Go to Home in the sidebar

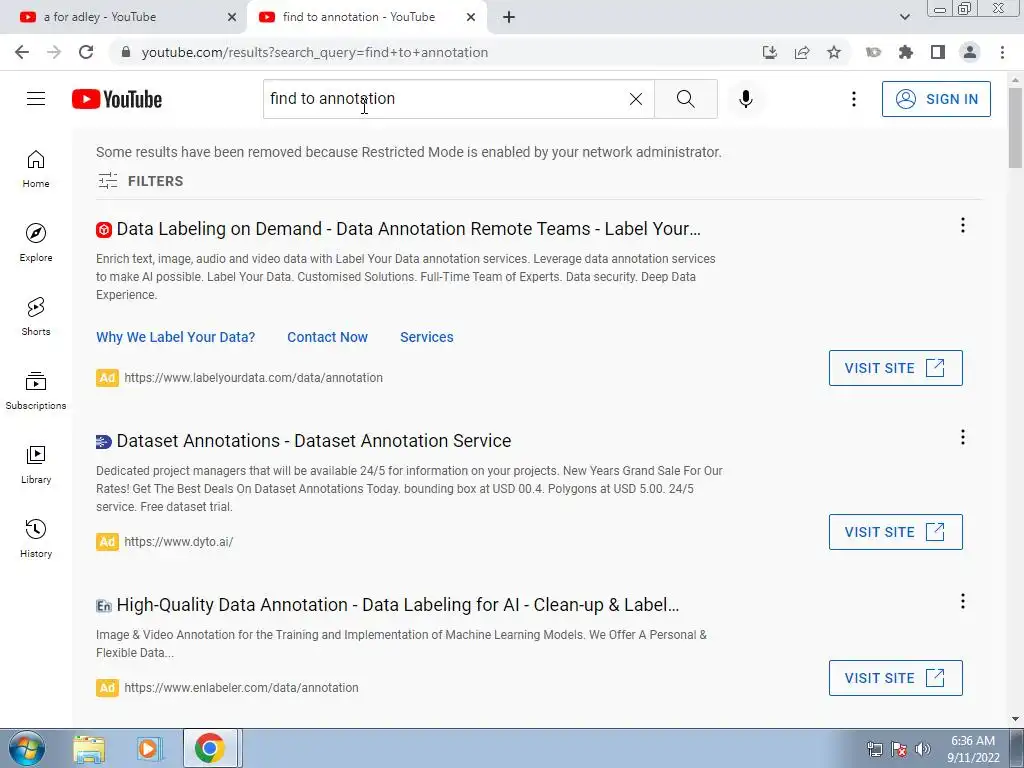pyautogui.click(x=36, y=169)
